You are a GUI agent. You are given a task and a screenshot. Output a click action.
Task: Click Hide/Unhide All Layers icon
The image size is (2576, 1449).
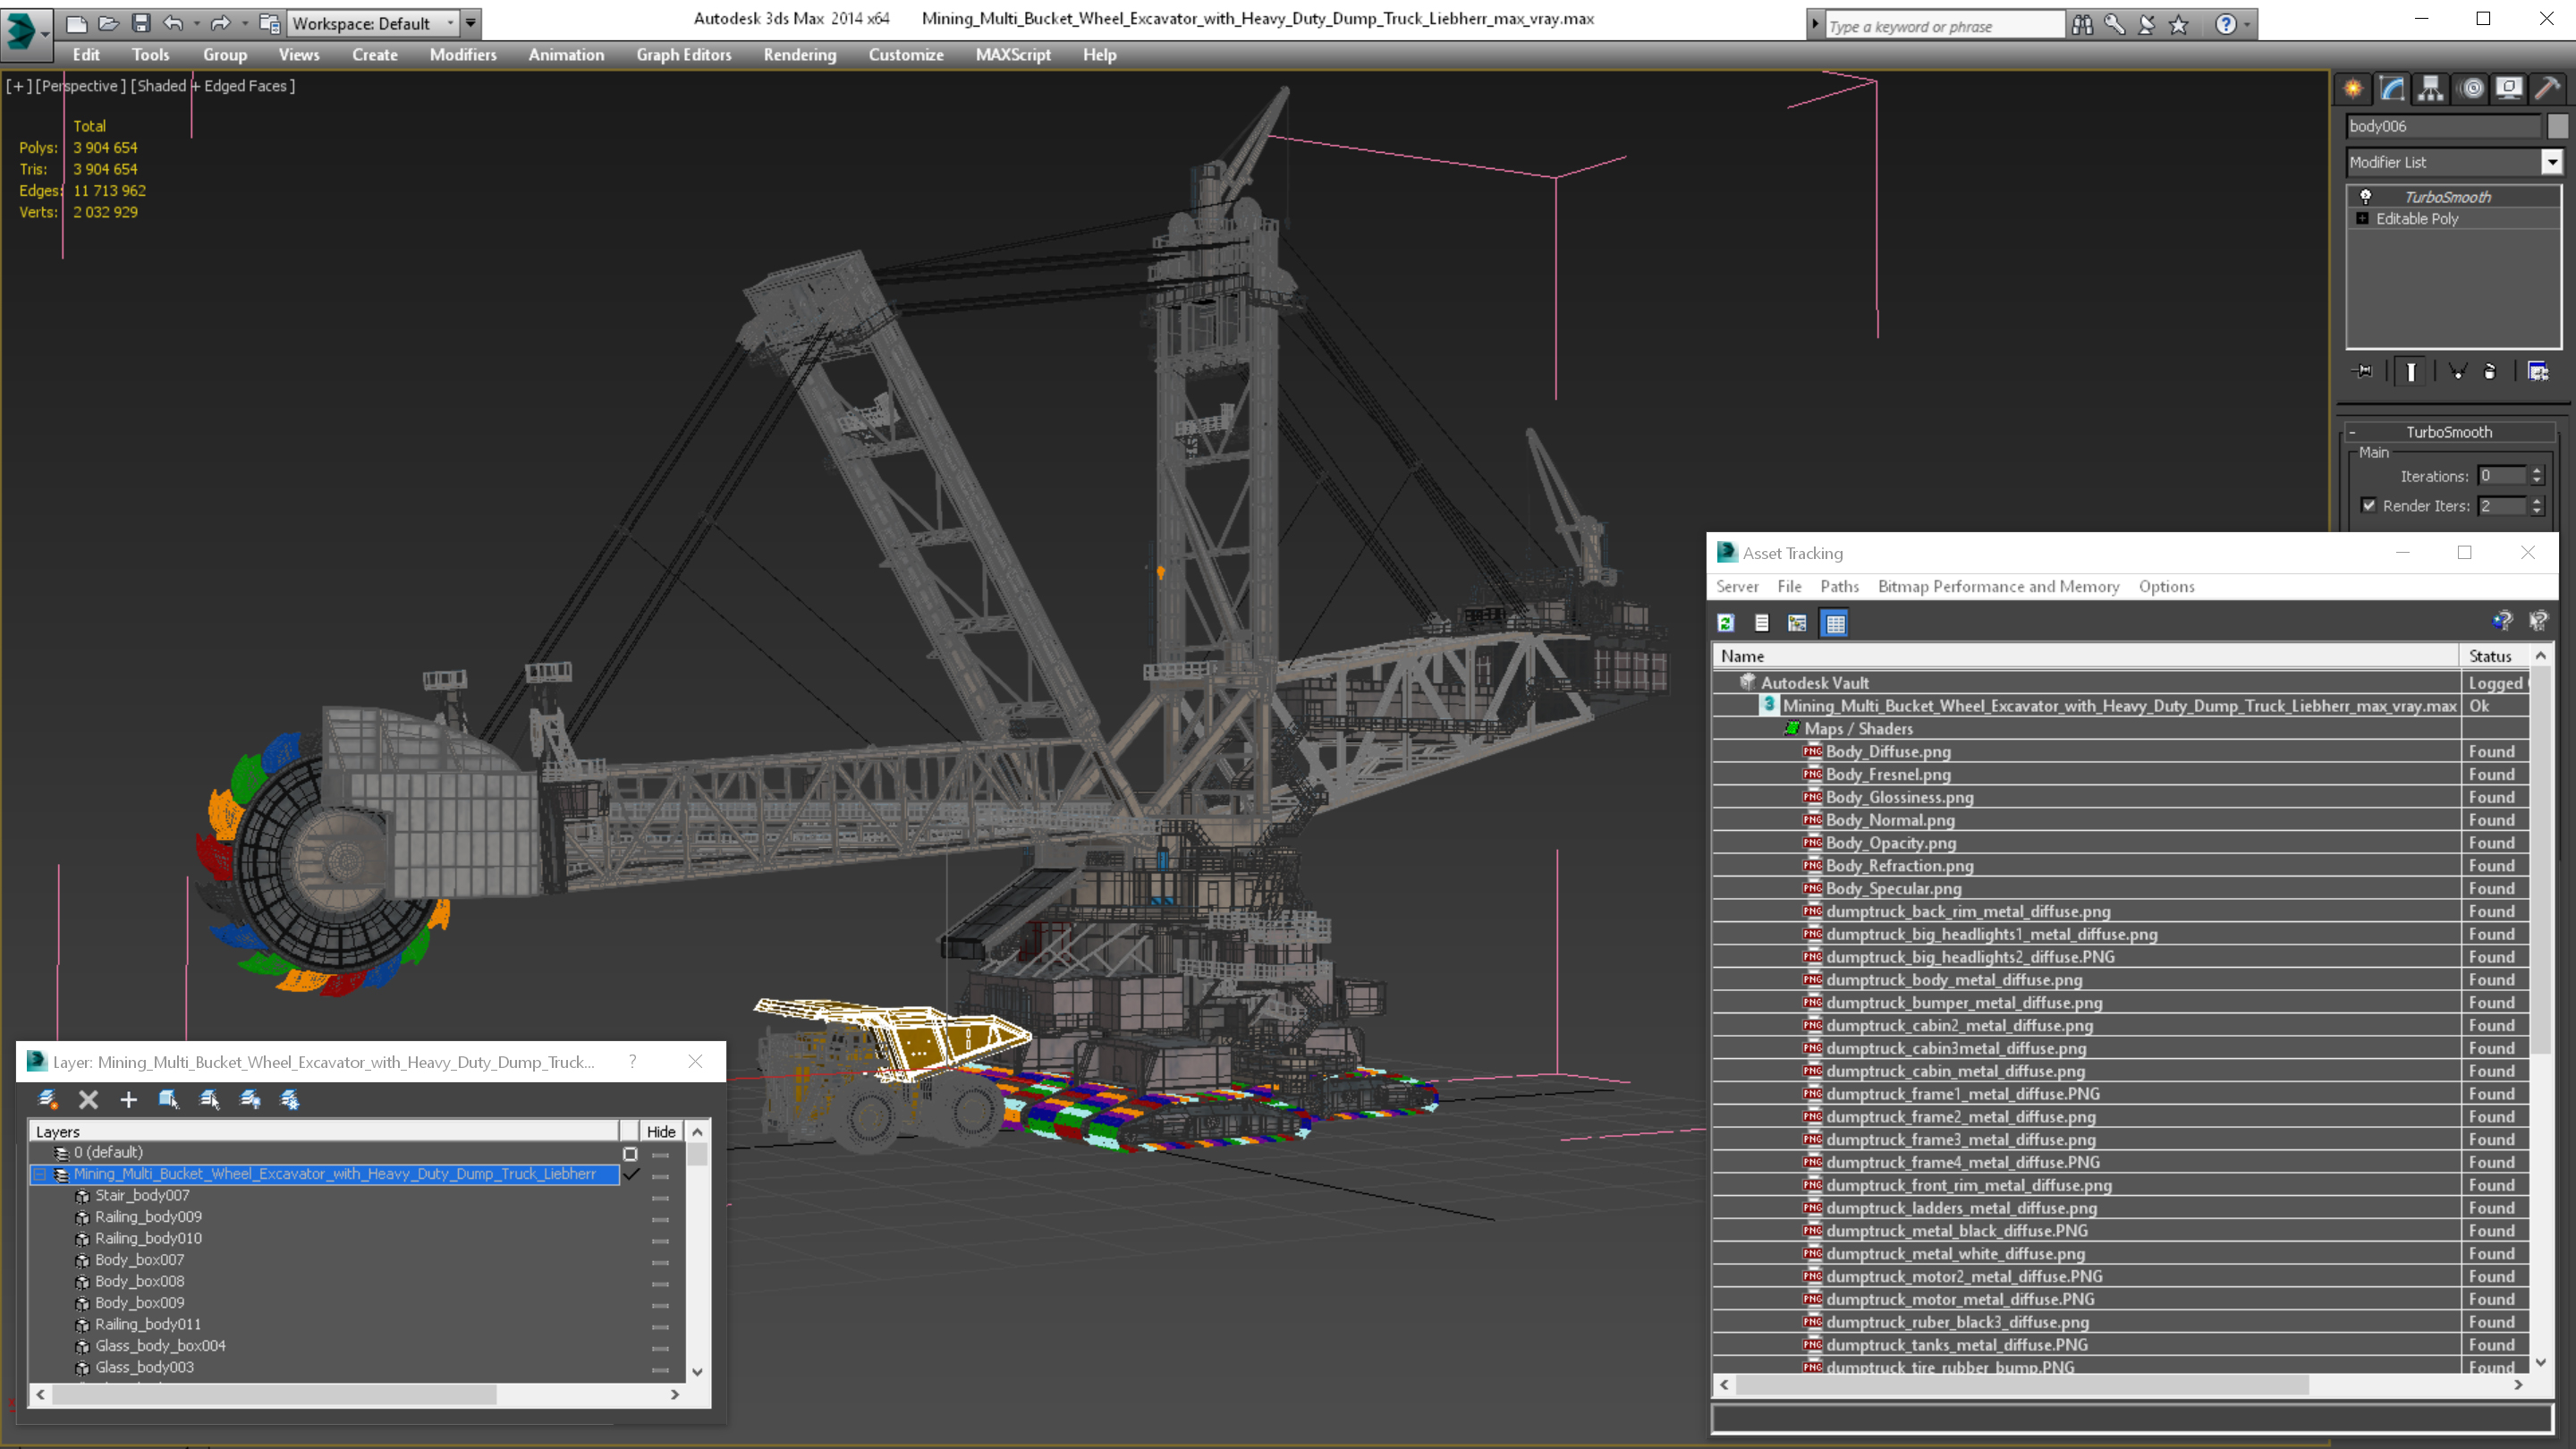coord(250,1099)
